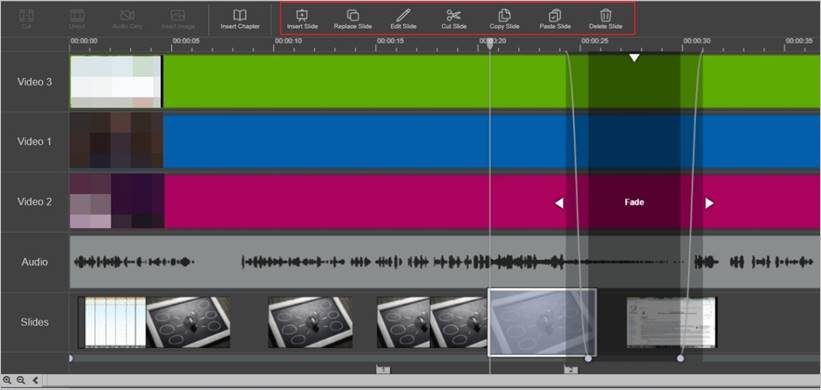This screenshot has height=390, width=821.
Task: Click the right arrow beside Fade label
Action: pyautogui.click(x=709, y=203)
